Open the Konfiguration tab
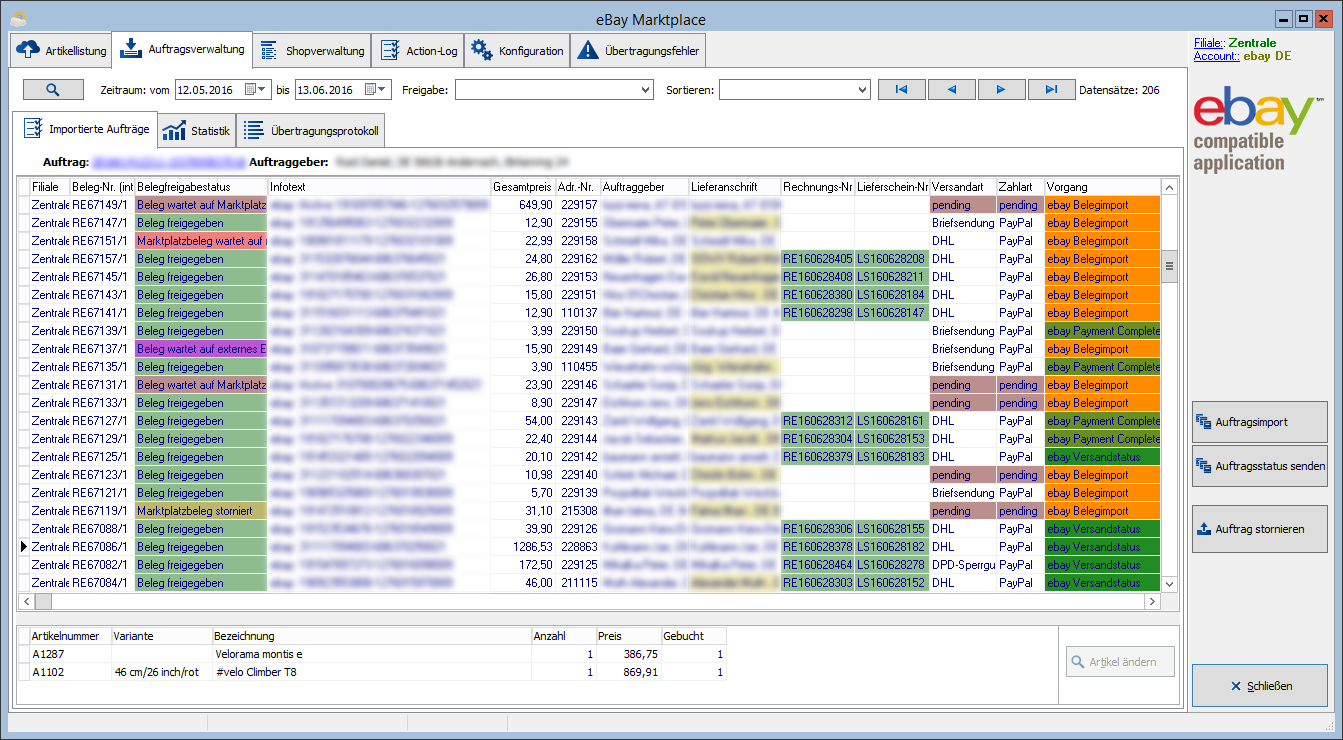 click(516, 51)
